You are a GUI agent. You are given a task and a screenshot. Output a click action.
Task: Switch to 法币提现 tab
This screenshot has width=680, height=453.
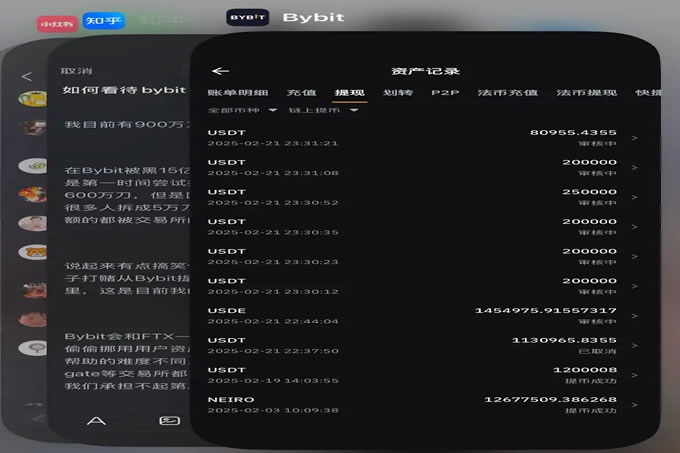[x=587, y=92]
